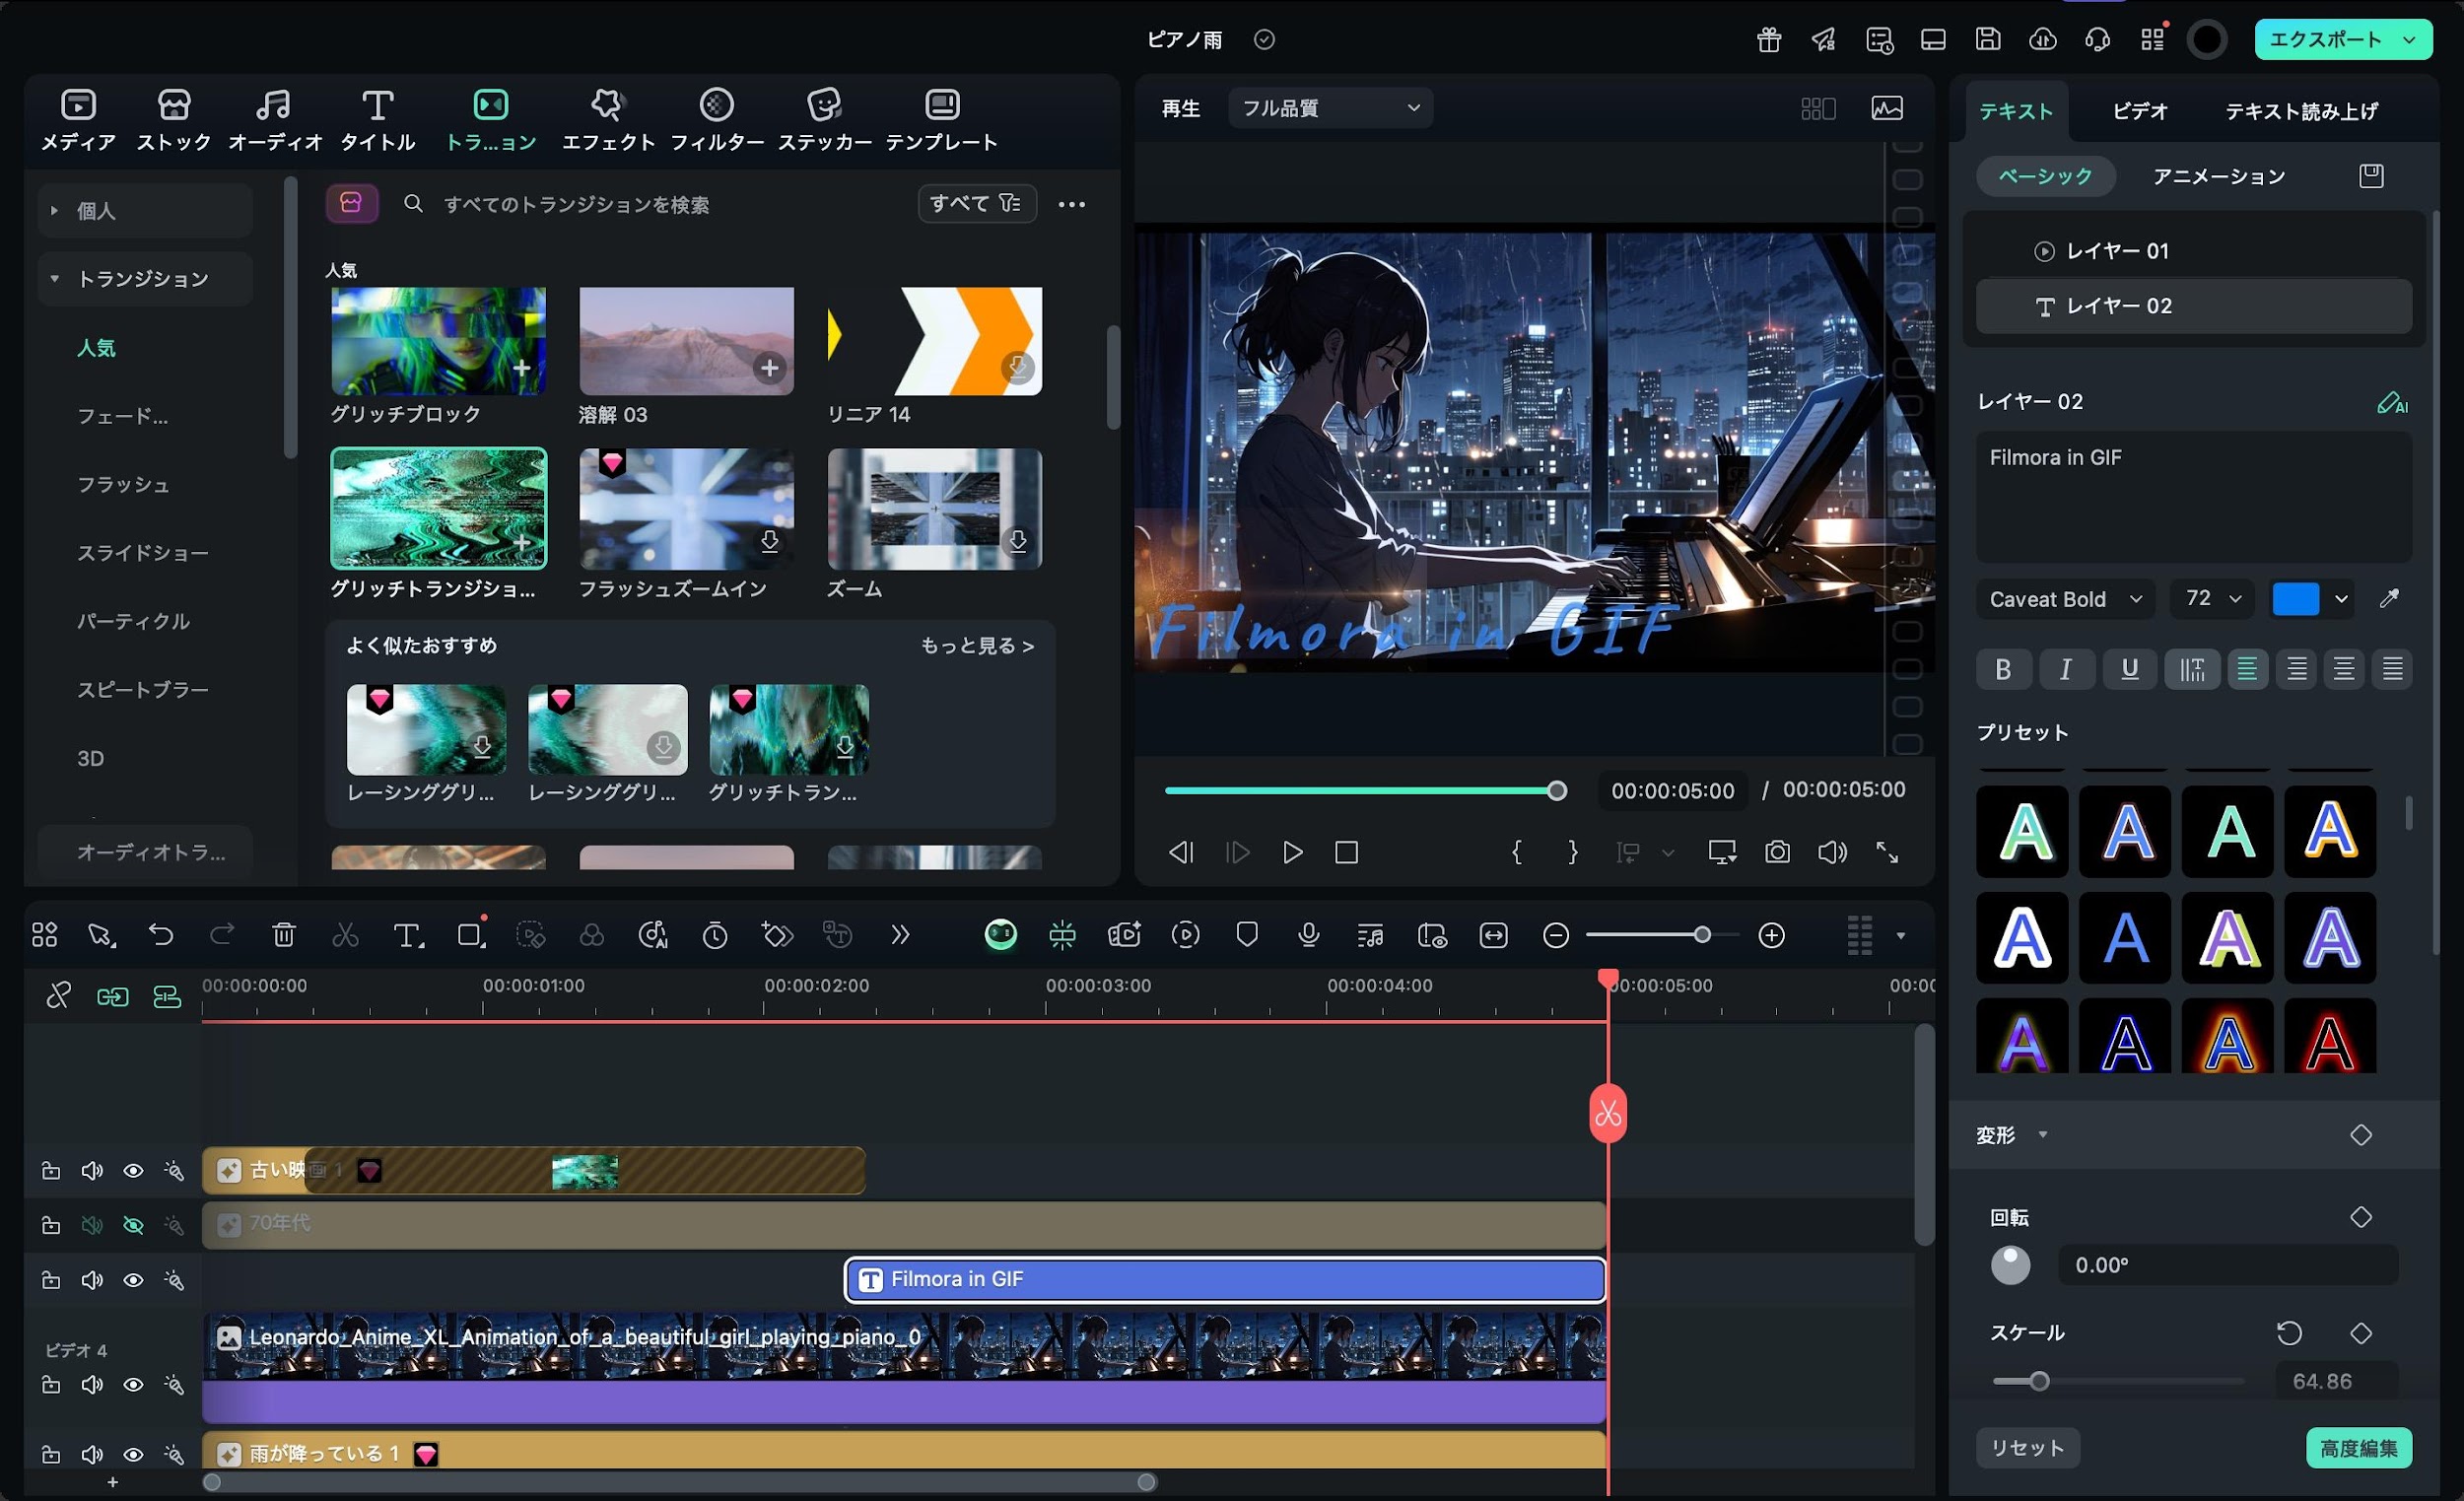The image size is (2464, 1501).
Task: Click the voiceover microphone icon
Action: tap(1308, 935)
